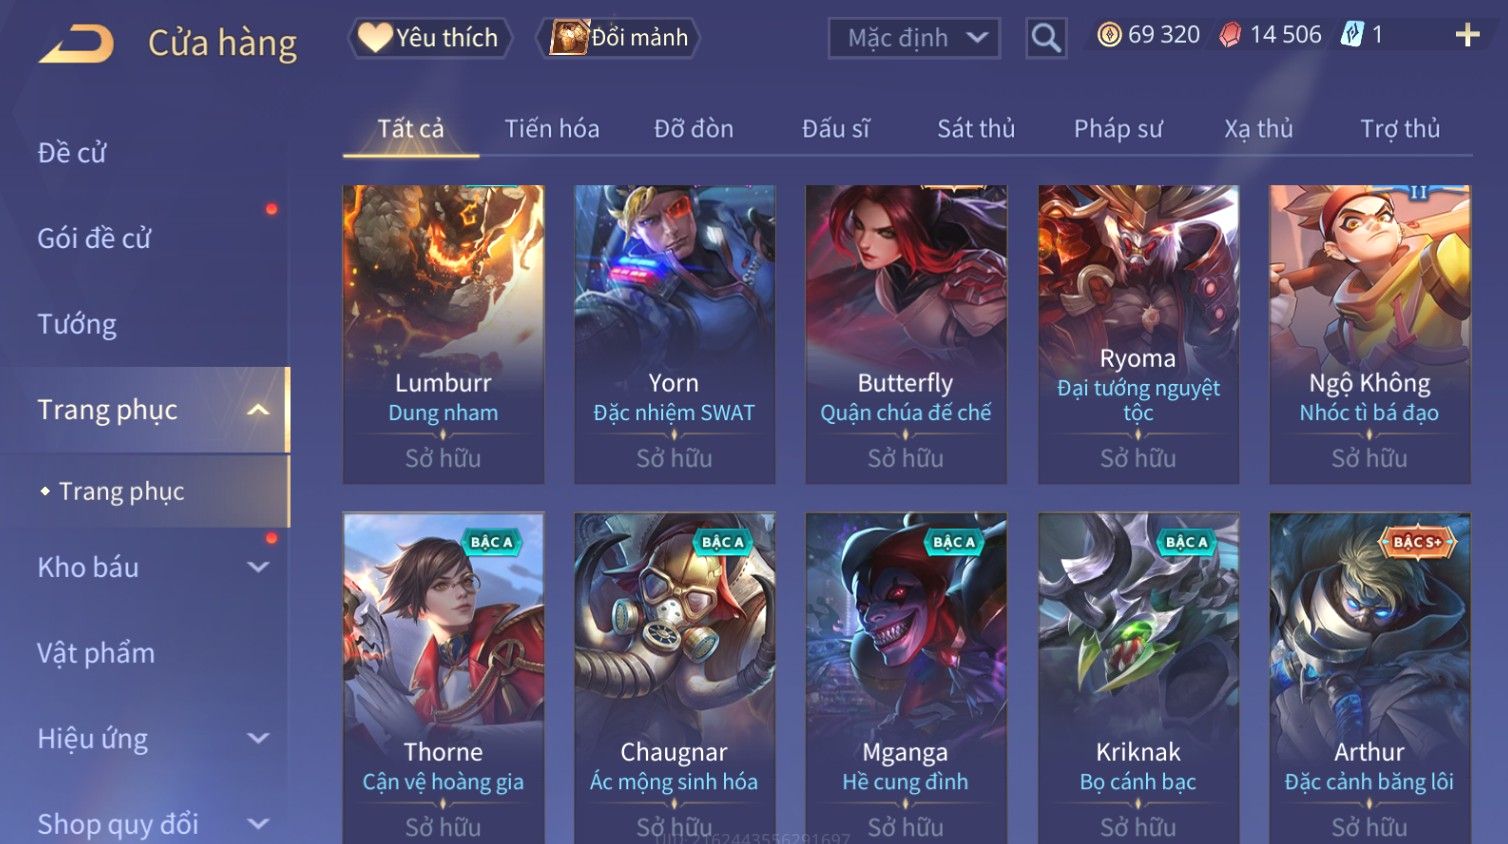Switch to the Sát thủ tab
Screen dimensions: 1508x844
coord(976,128)
